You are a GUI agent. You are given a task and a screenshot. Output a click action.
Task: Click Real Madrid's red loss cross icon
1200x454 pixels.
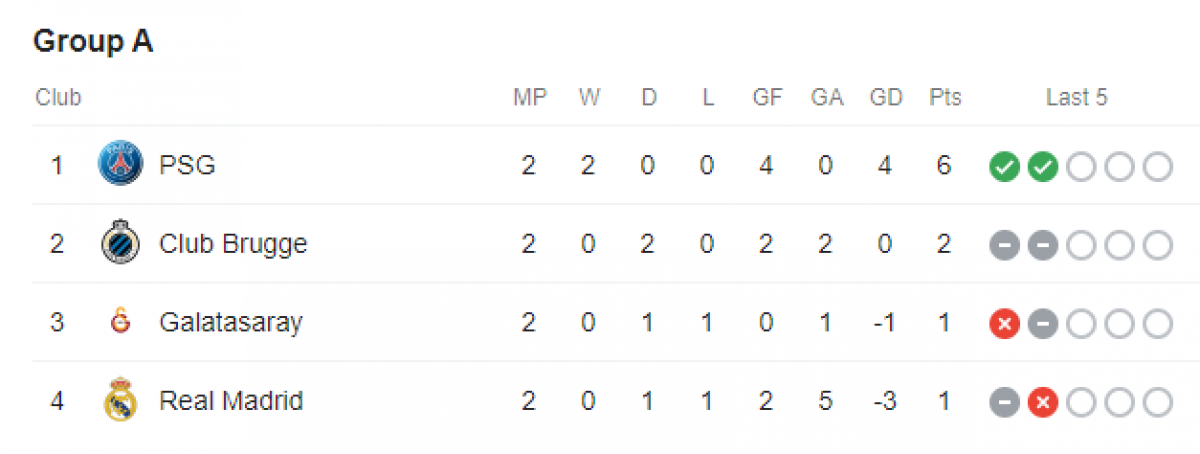[x=1042, y=403]
